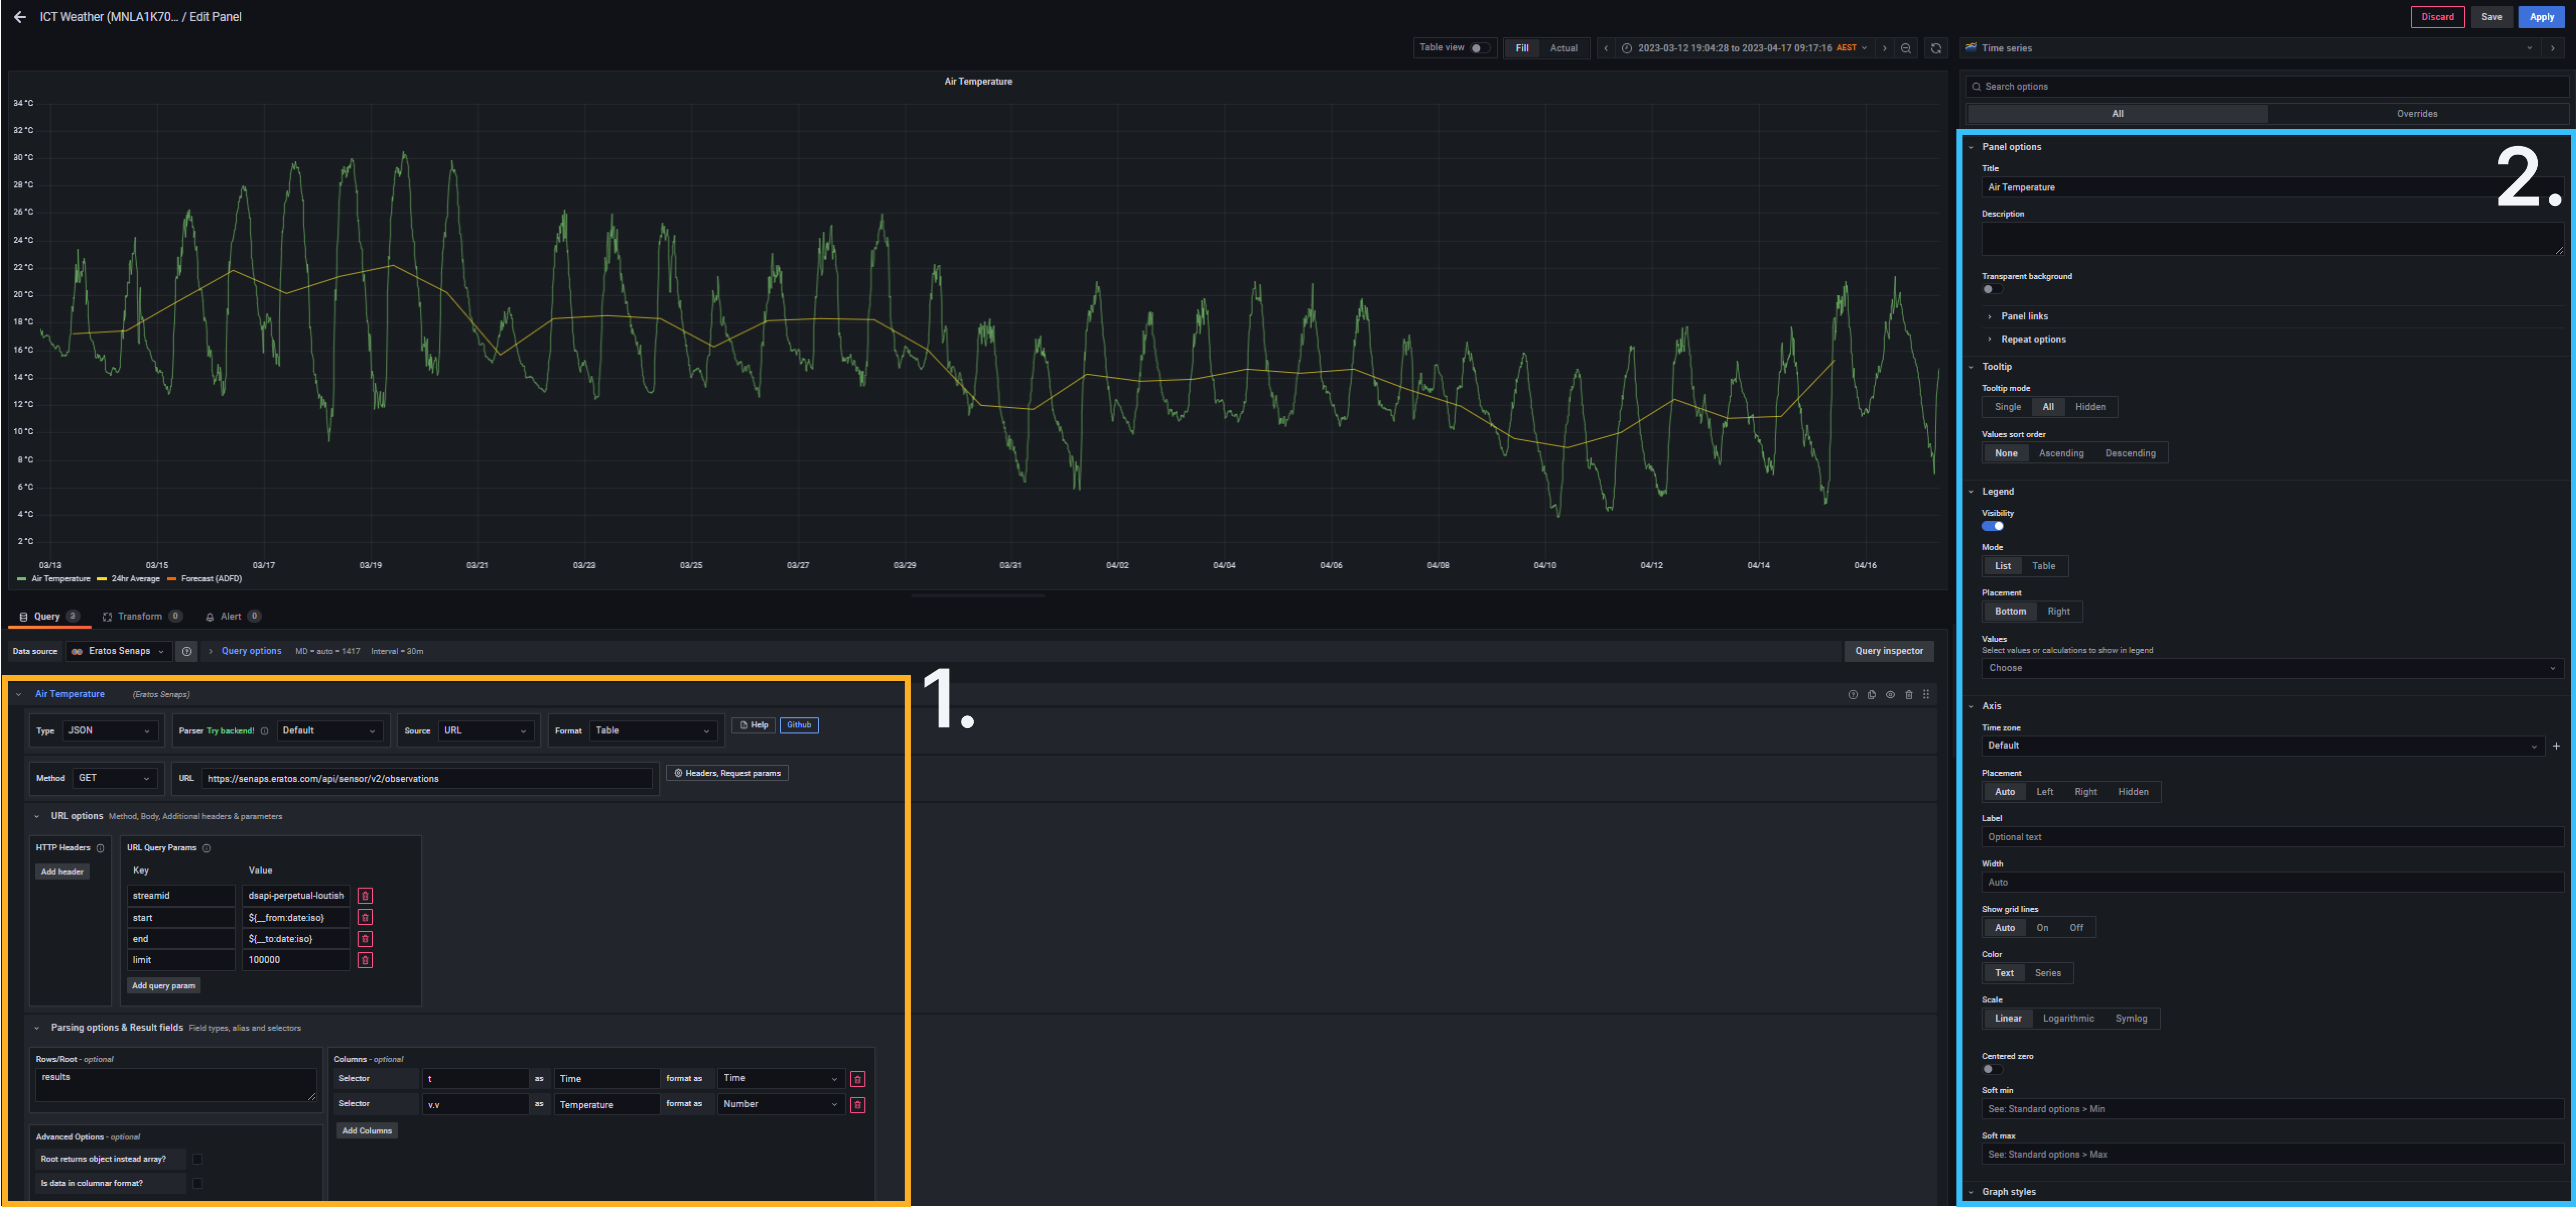Viewport: 2576px width, 1207px height.
Task: Open the Method GET dropdown
Action: 115,778
